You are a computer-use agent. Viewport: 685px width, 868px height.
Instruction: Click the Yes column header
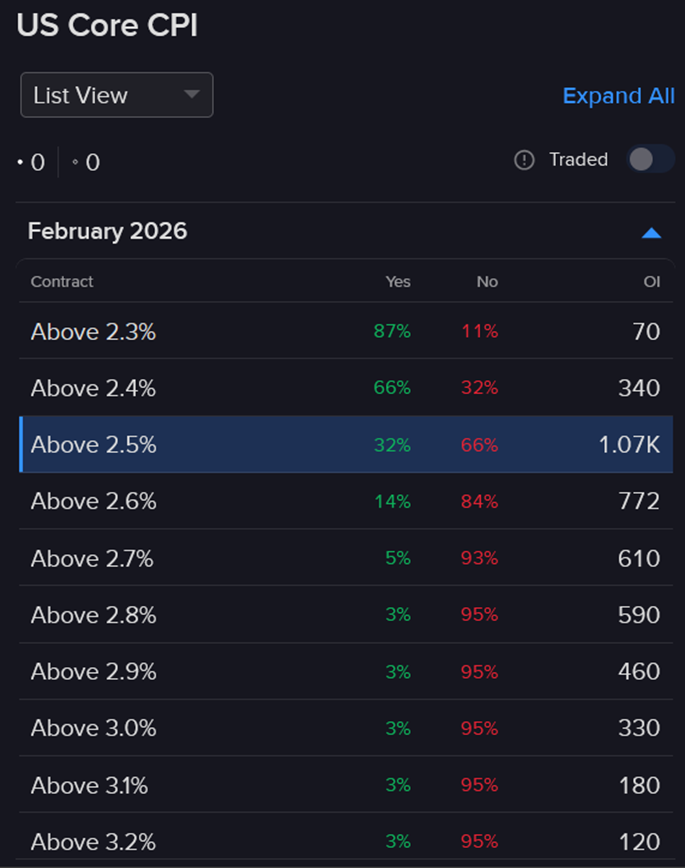(398, 282)
